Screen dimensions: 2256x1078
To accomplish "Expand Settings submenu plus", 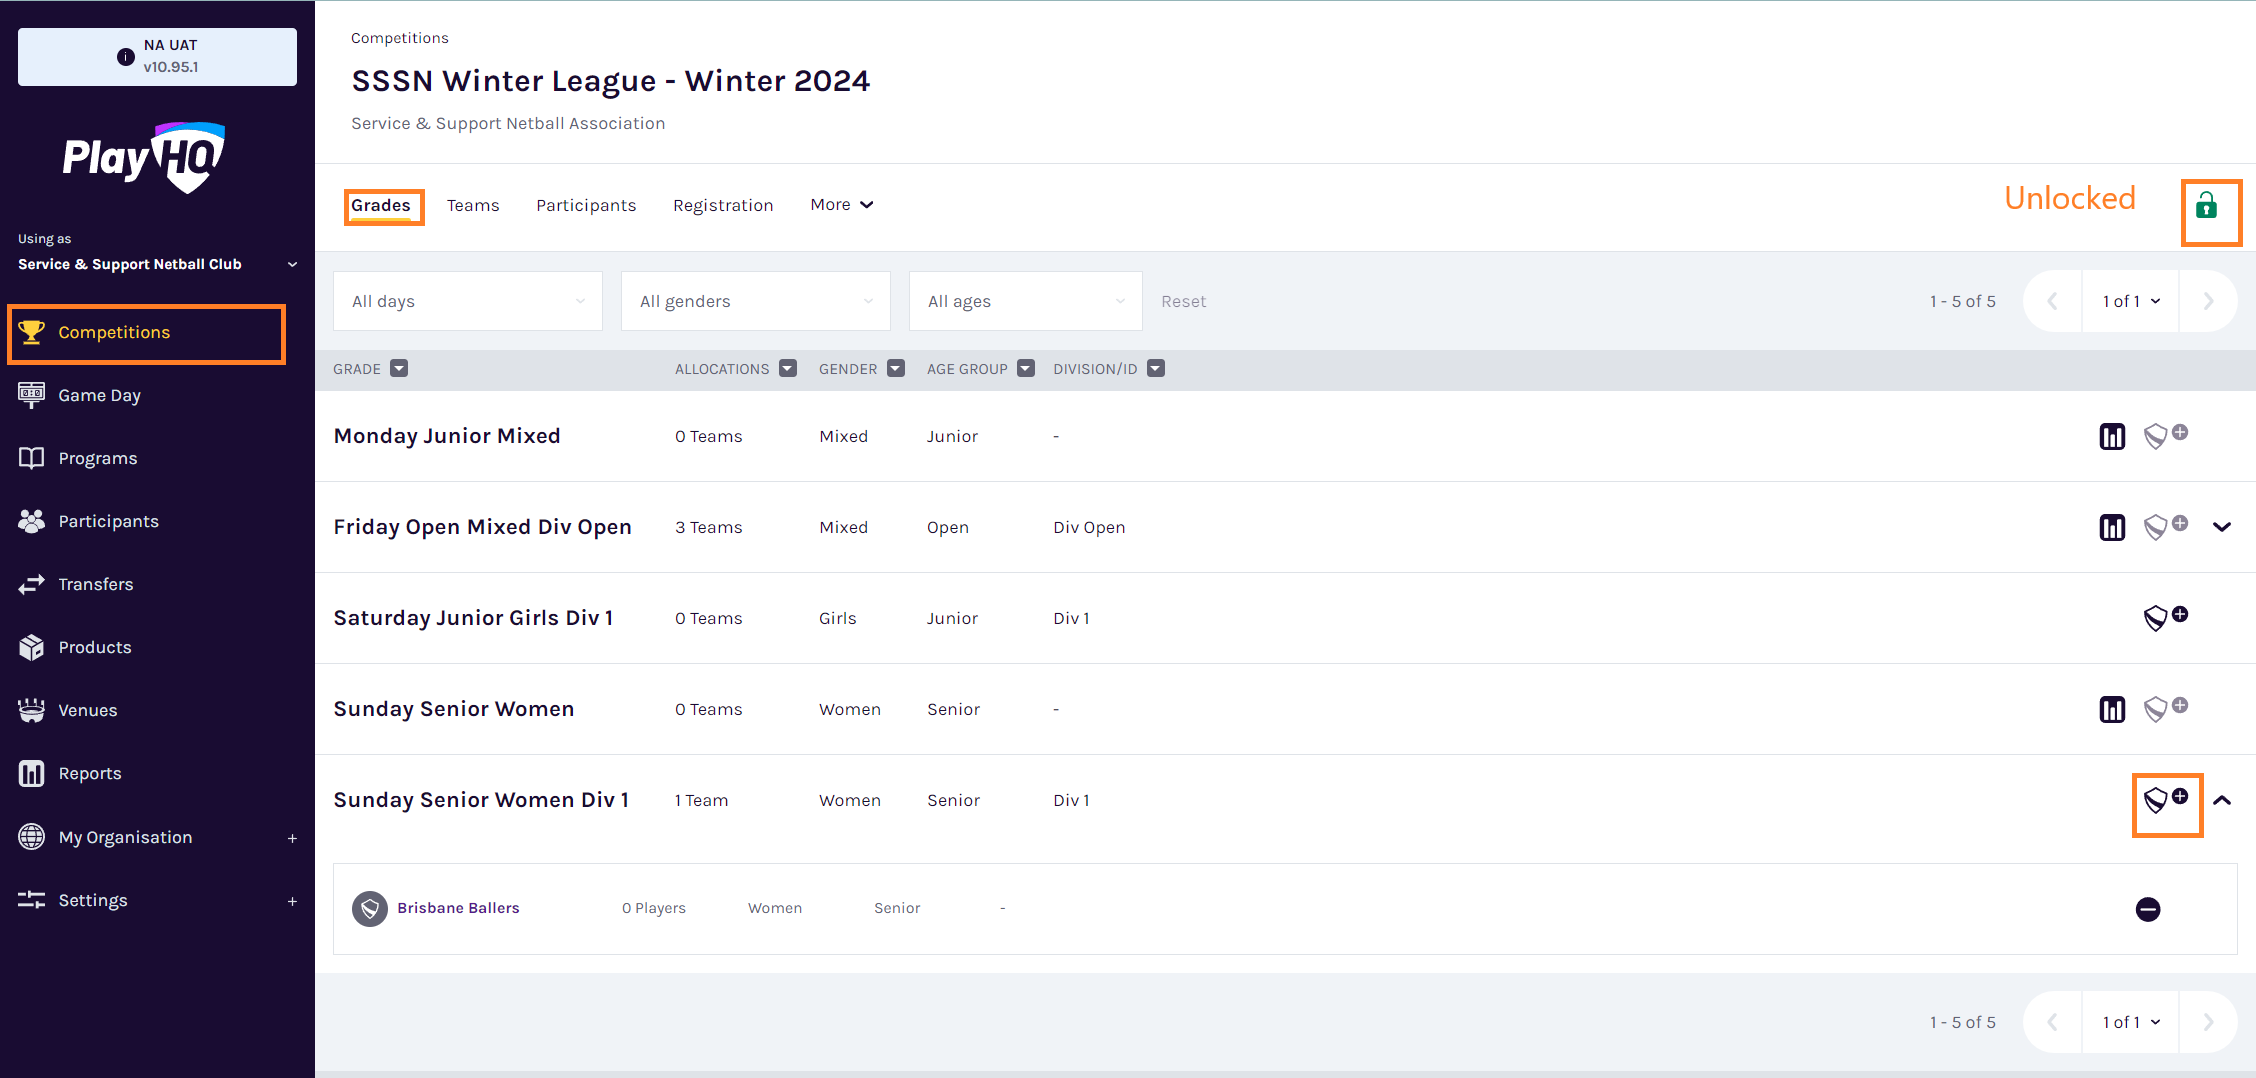I will 292,901.
